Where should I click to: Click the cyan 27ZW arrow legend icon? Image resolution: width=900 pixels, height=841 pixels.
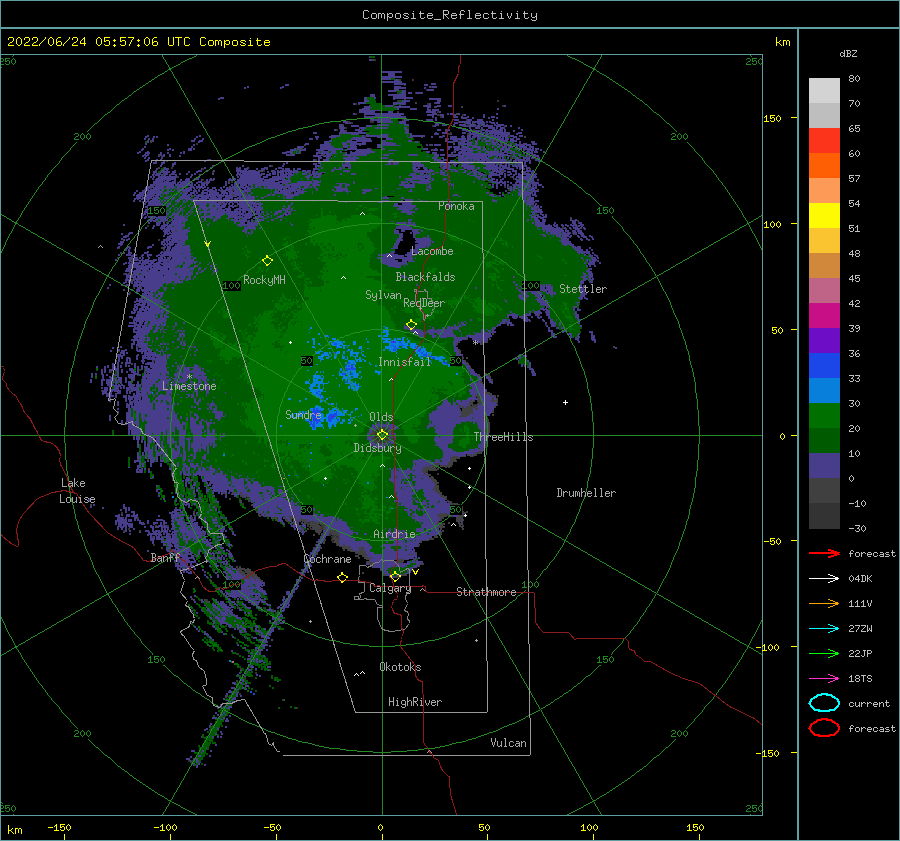(824, 629)
